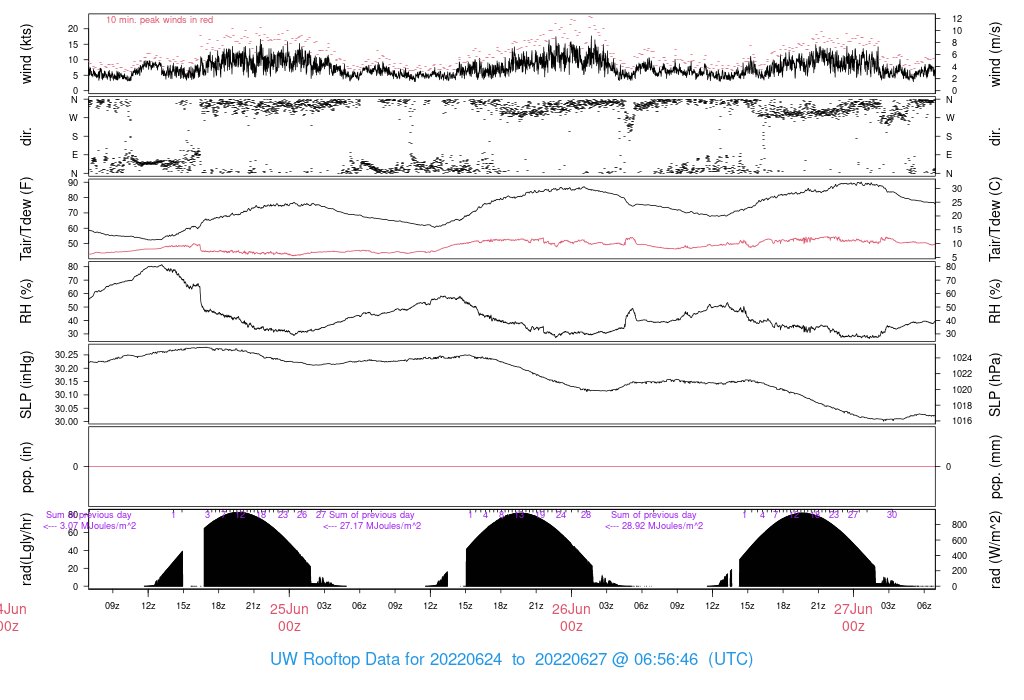Click the '1020' hPa tick value

pyautogui.click(x=962, y=390)
